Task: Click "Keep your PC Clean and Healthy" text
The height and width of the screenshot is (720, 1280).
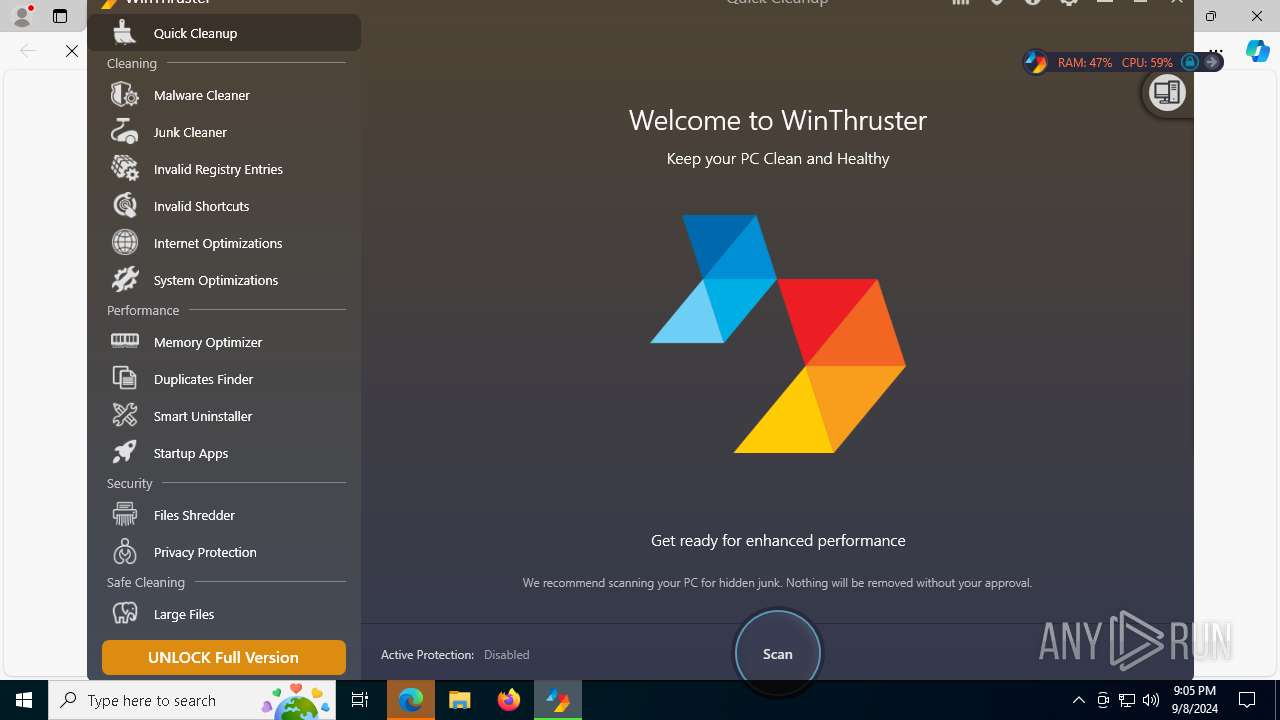Action: coord(778,158)
